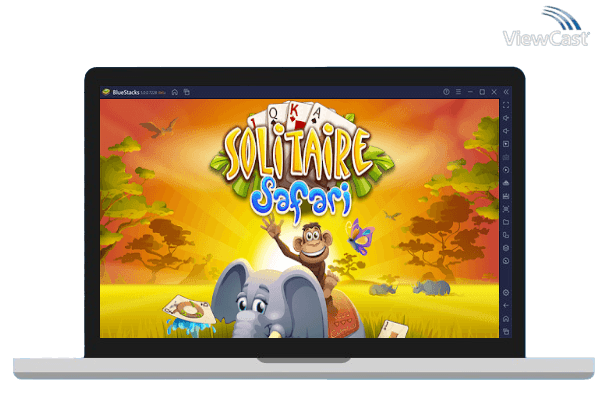Open the media folder icon in sidebar
Viewport: 602px width, 414px height.
(506, 222)
